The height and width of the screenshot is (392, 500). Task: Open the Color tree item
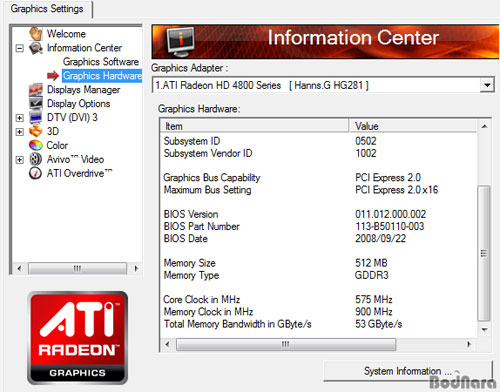(x=57, y=145)
